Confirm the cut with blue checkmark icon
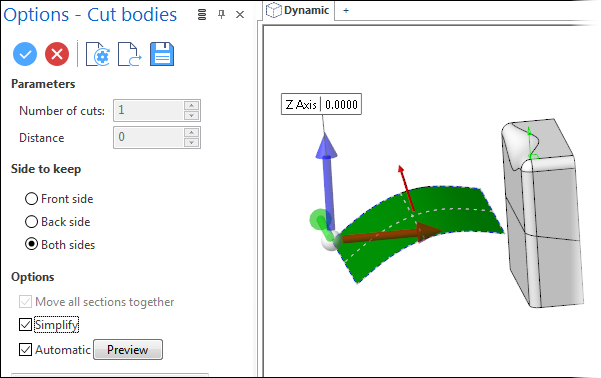 [x=25, y=54]
